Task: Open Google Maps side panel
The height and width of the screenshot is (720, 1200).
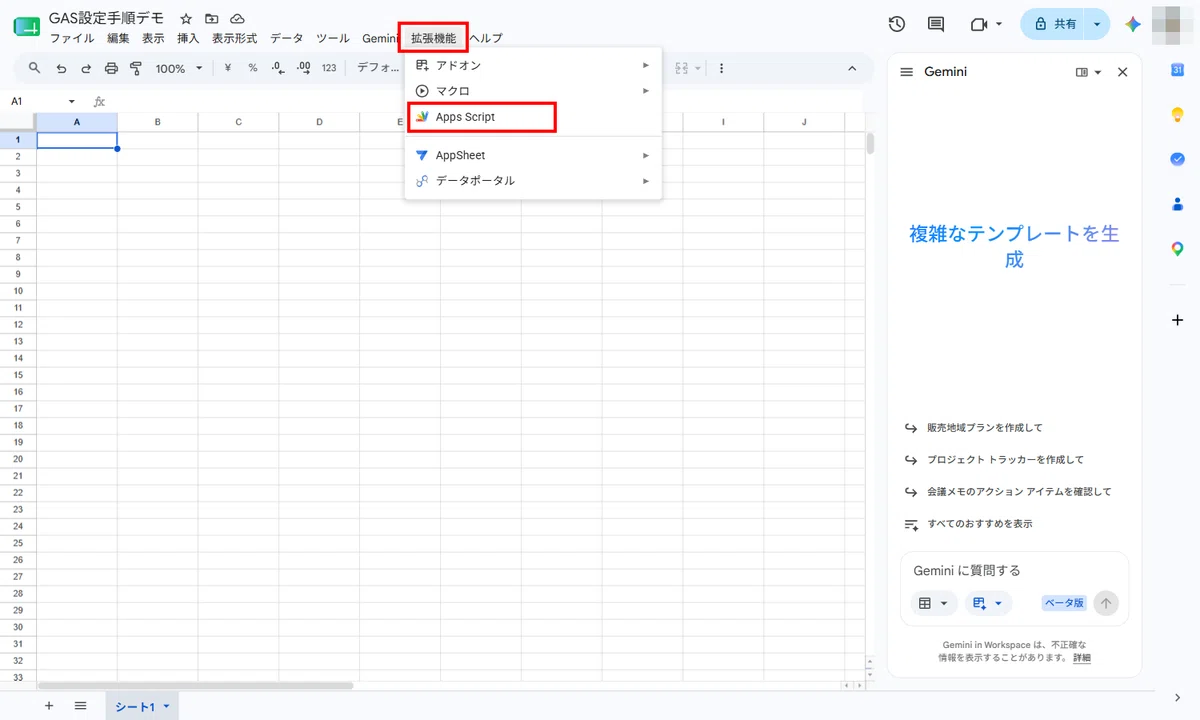Action: point(1178,249)
